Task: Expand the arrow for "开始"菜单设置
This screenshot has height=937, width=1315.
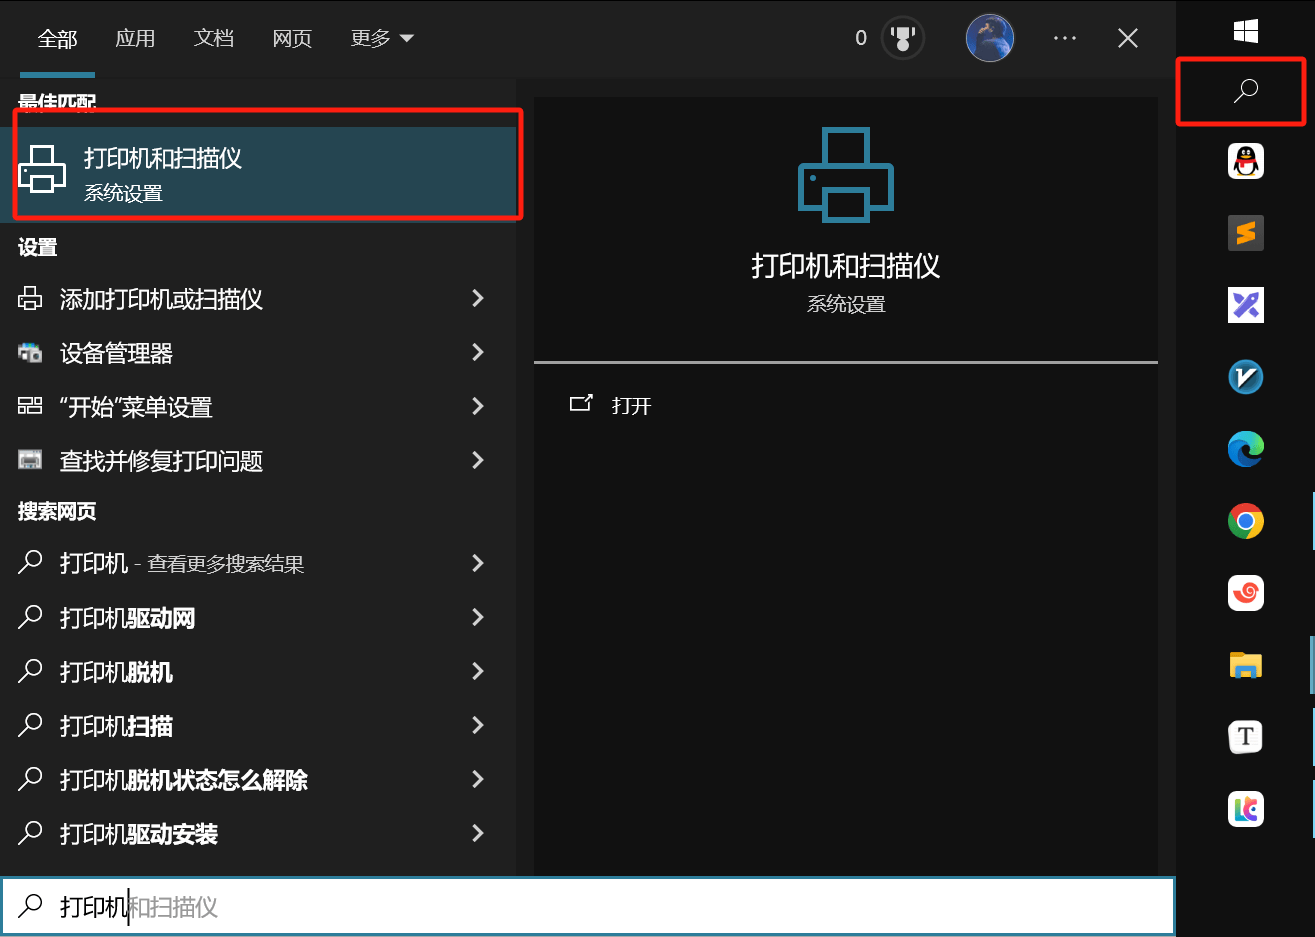Action: (x=478, y=406)
